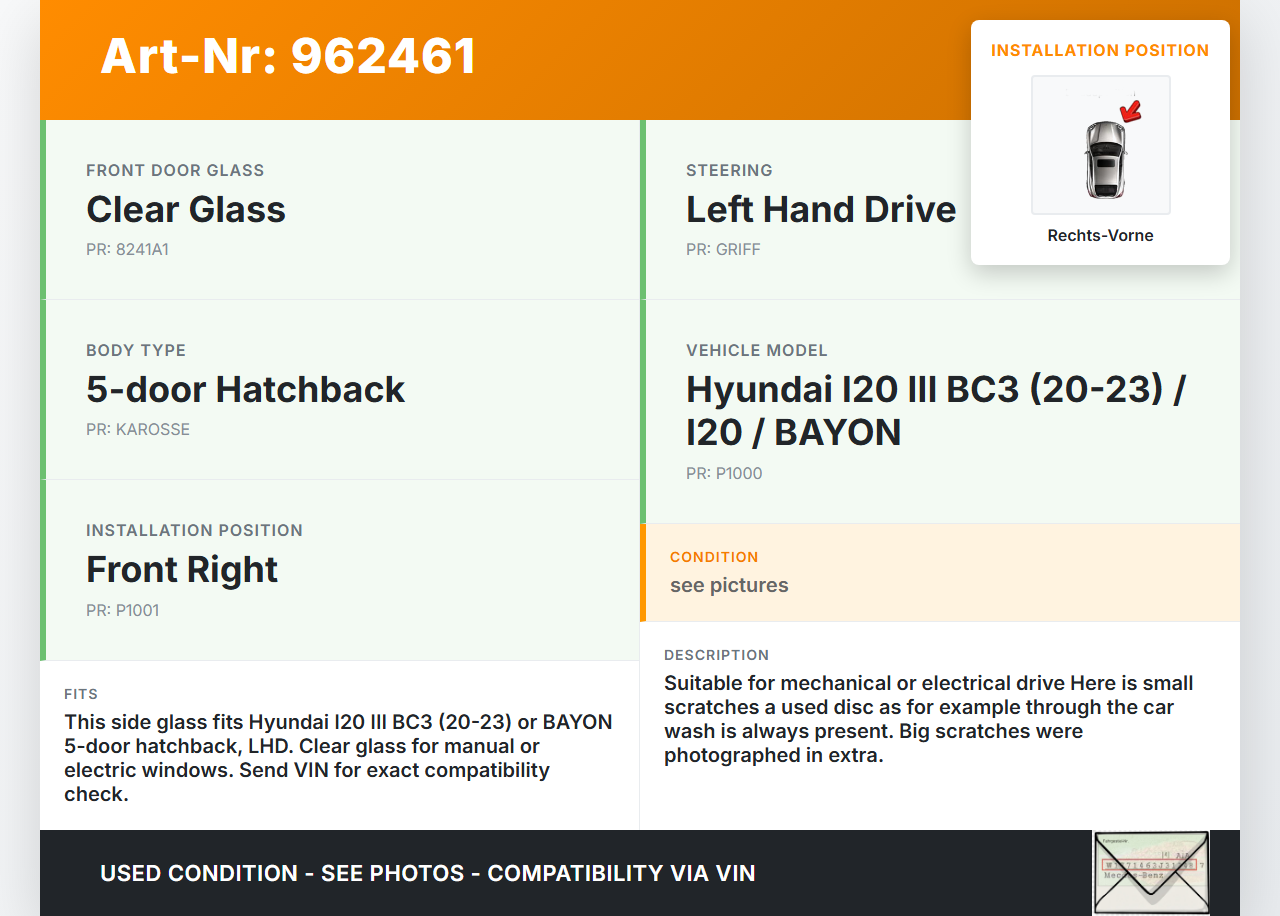Click the 'Used Condition - See Photos' footer text
Viewport: 1280px width, 916px height.
click(427, 873)
